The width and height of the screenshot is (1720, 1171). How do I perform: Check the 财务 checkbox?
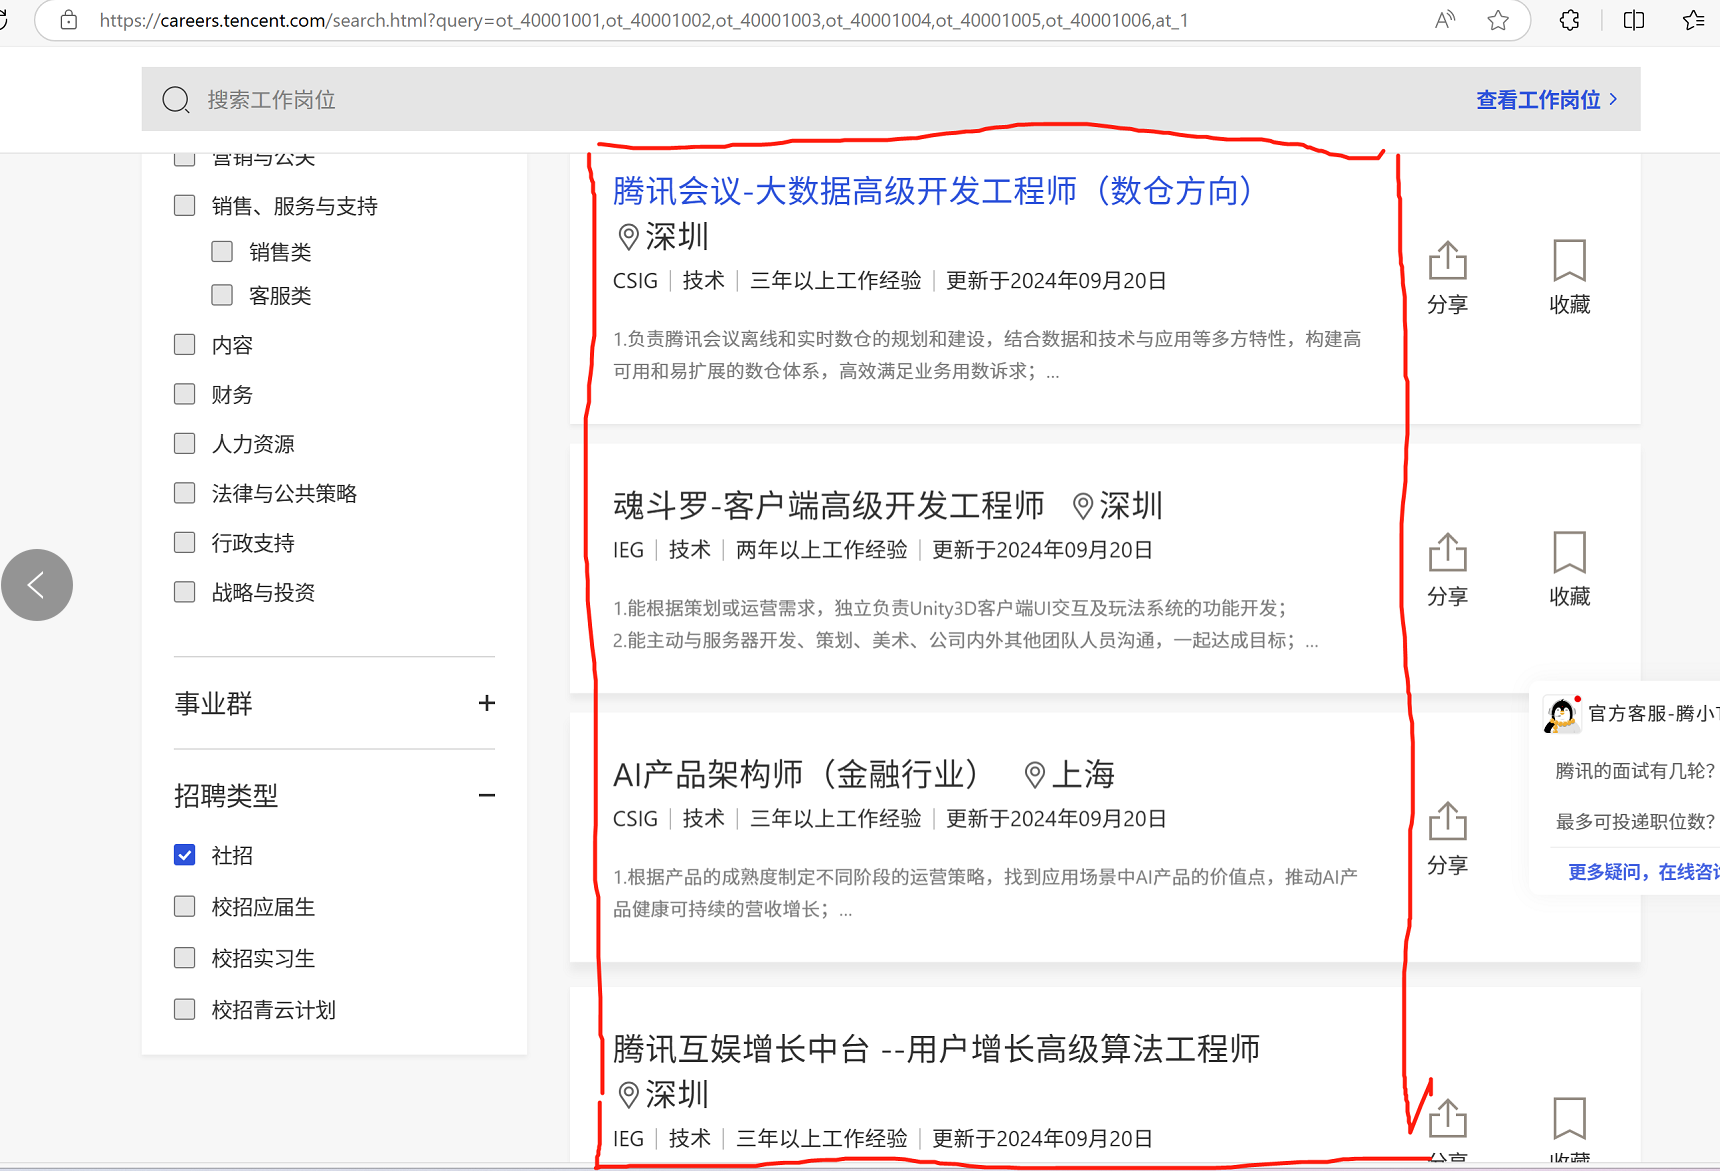click(185, 394)
